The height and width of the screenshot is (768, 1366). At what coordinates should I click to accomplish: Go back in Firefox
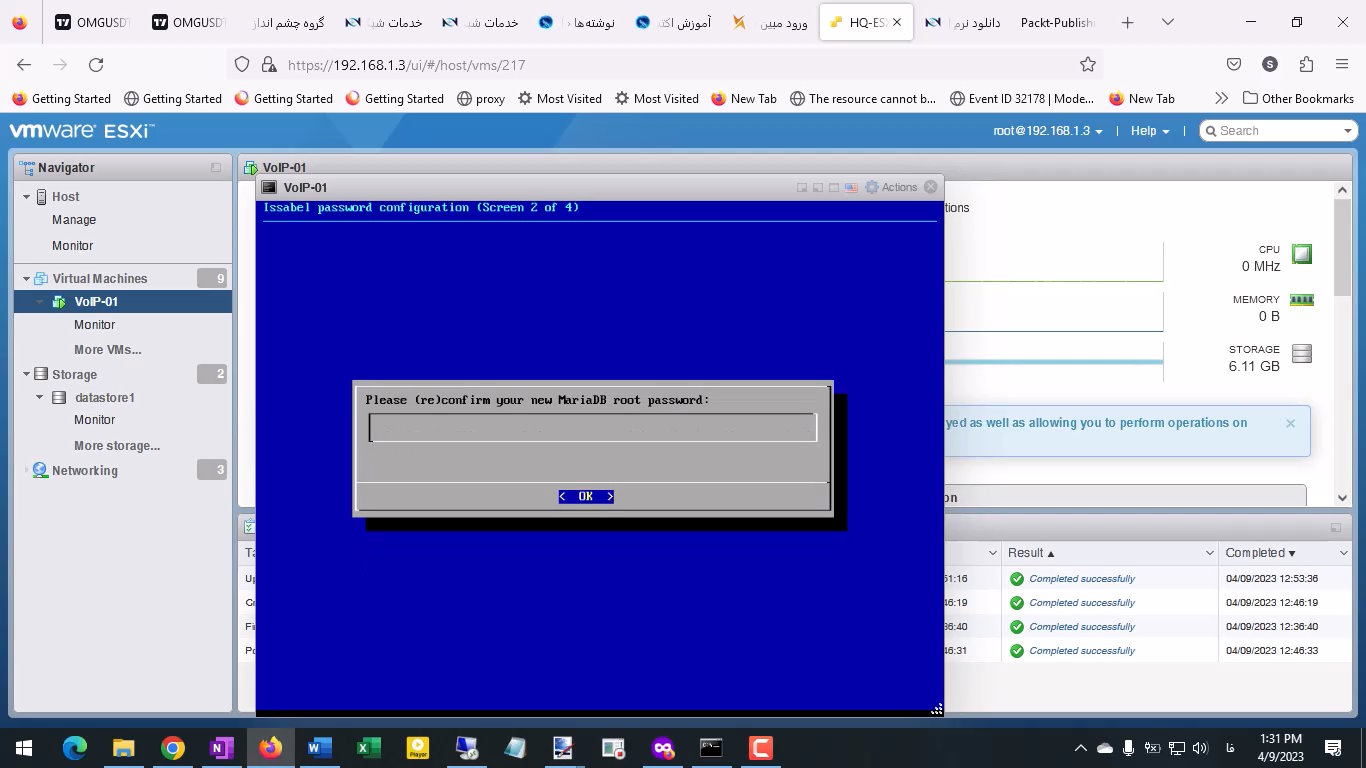click(x=24, y=65)
